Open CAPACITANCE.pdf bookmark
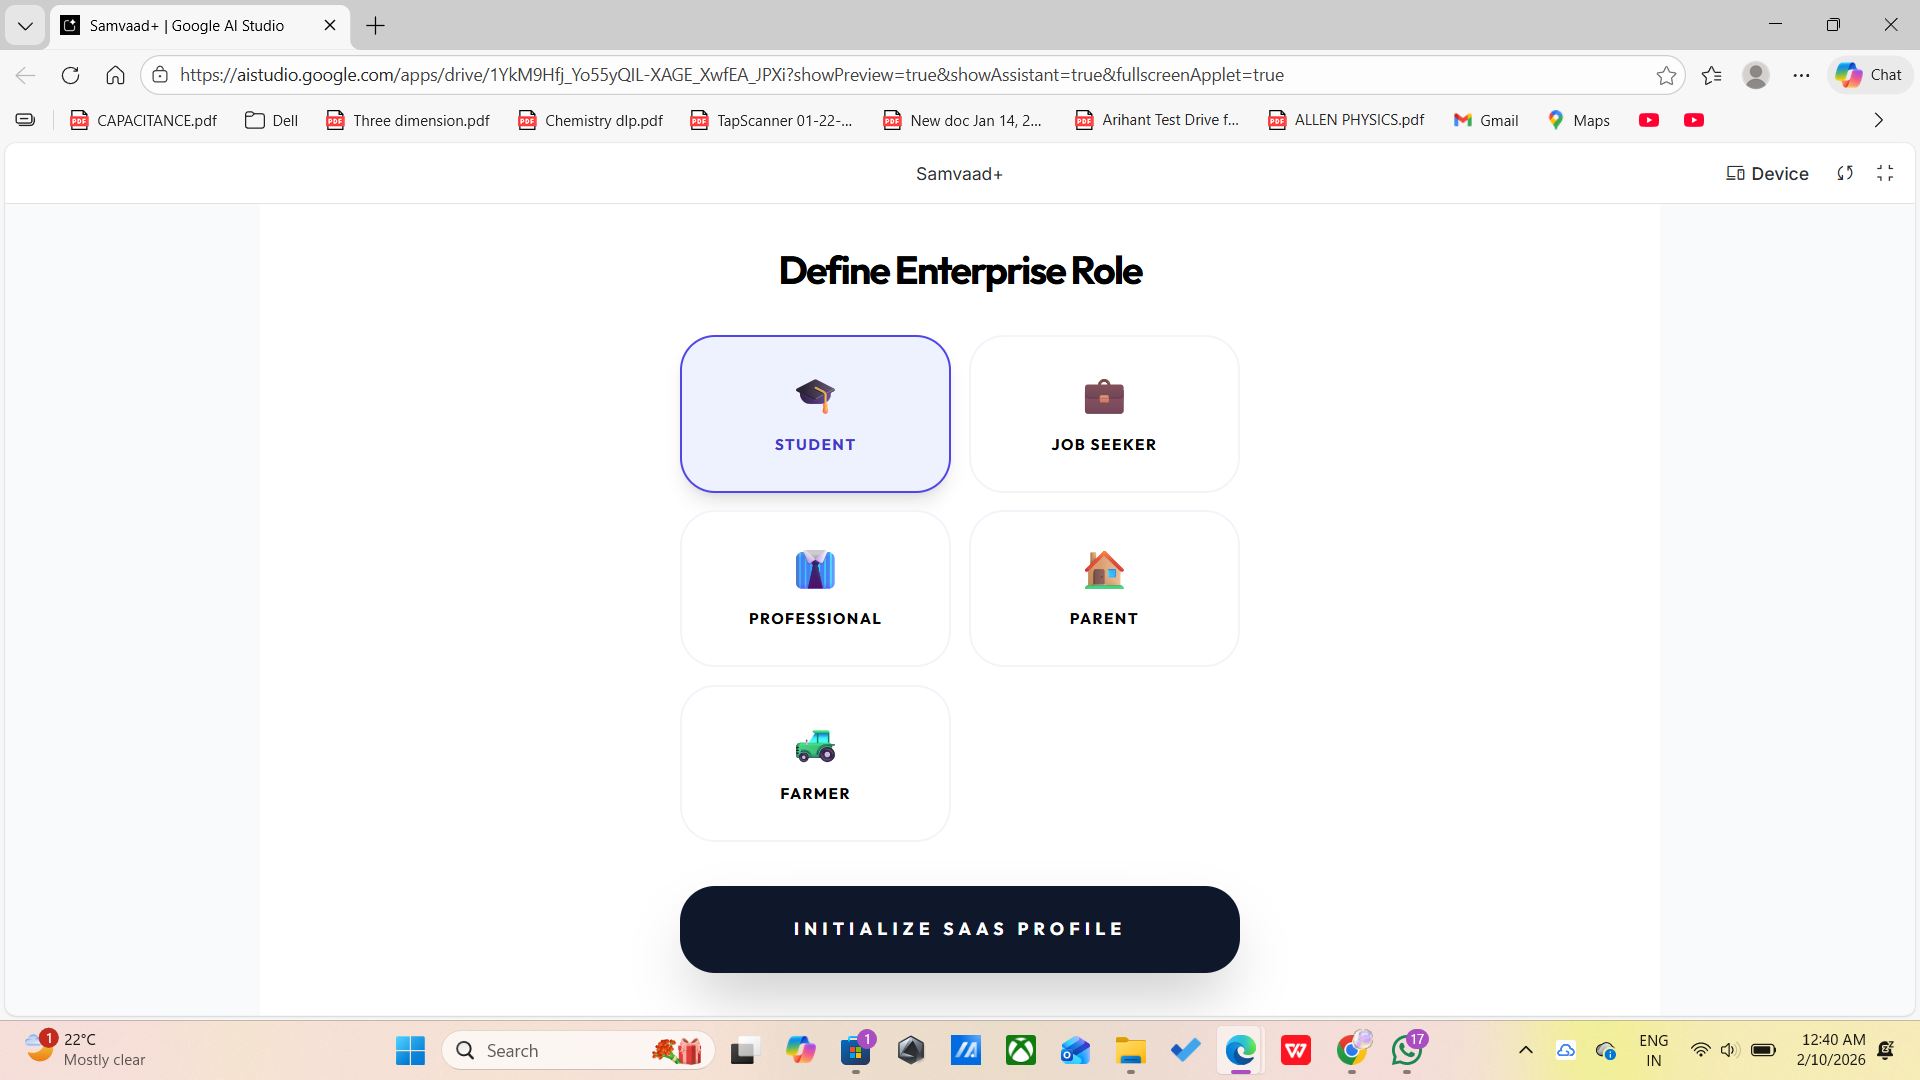Screen dimensions: 1920x1080 coord(143,120)
